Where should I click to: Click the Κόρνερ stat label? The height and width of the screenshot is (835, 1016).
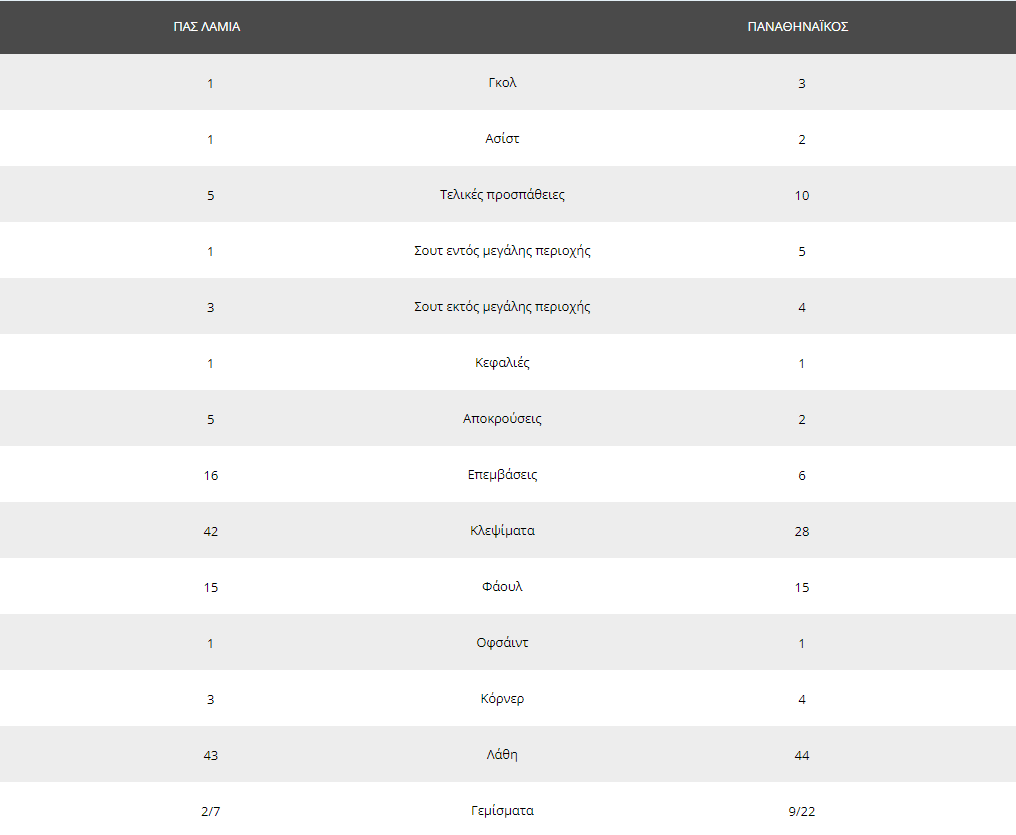(x=502, y=698)
